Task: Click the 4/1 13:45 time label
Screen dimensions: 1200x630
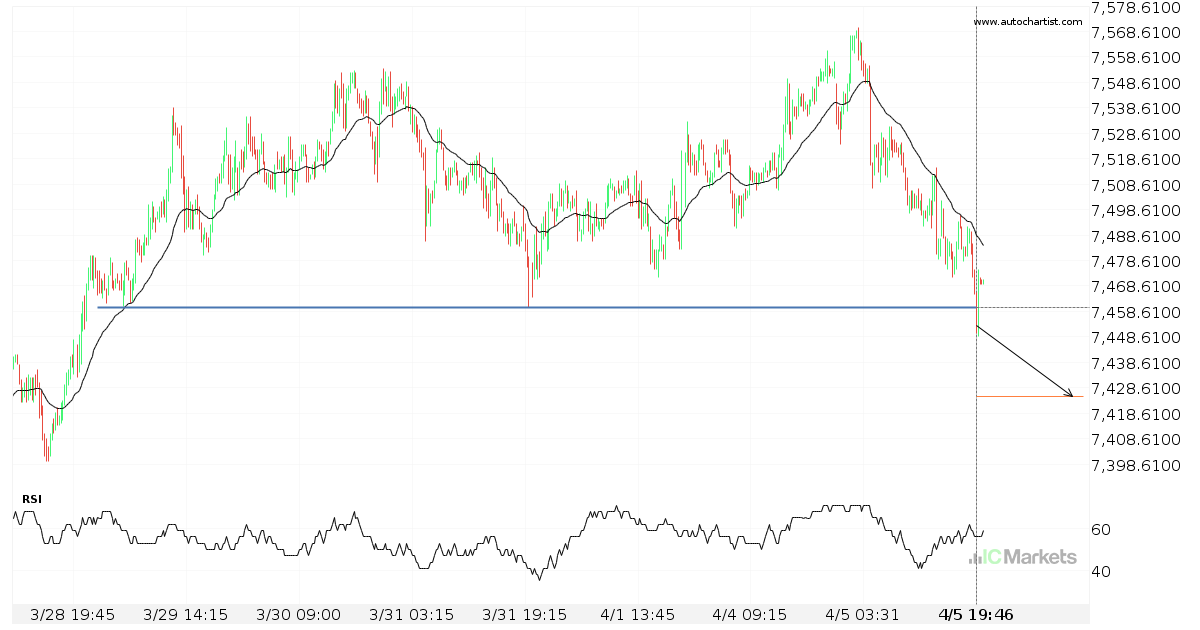Action: [637, 614]
